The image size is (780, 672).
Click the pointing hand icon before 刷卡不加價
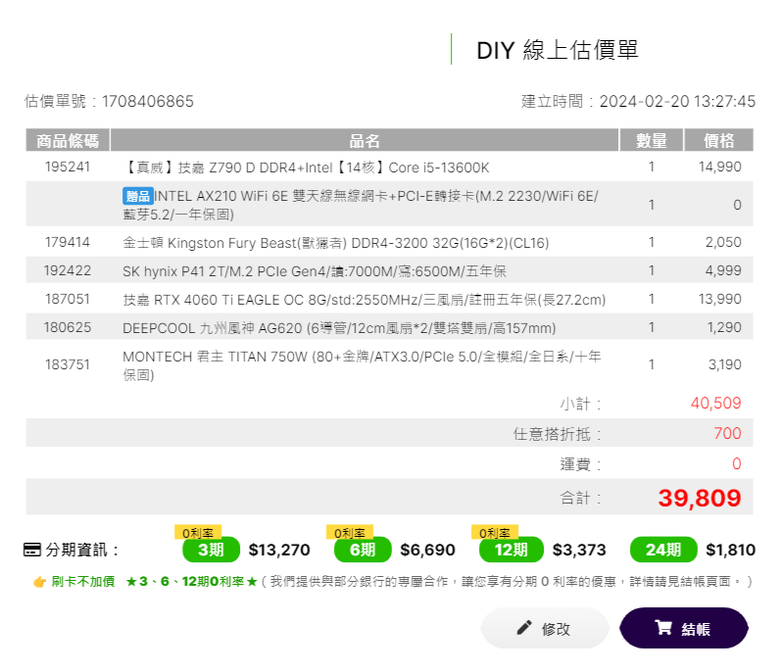(x=40, y=581)
